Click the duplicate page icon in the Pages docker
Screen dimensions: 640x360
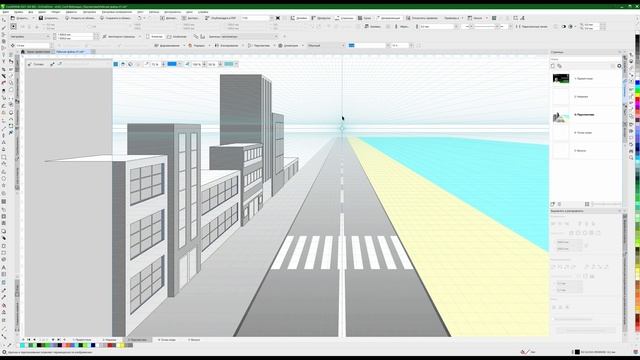[x=559, y=66]
